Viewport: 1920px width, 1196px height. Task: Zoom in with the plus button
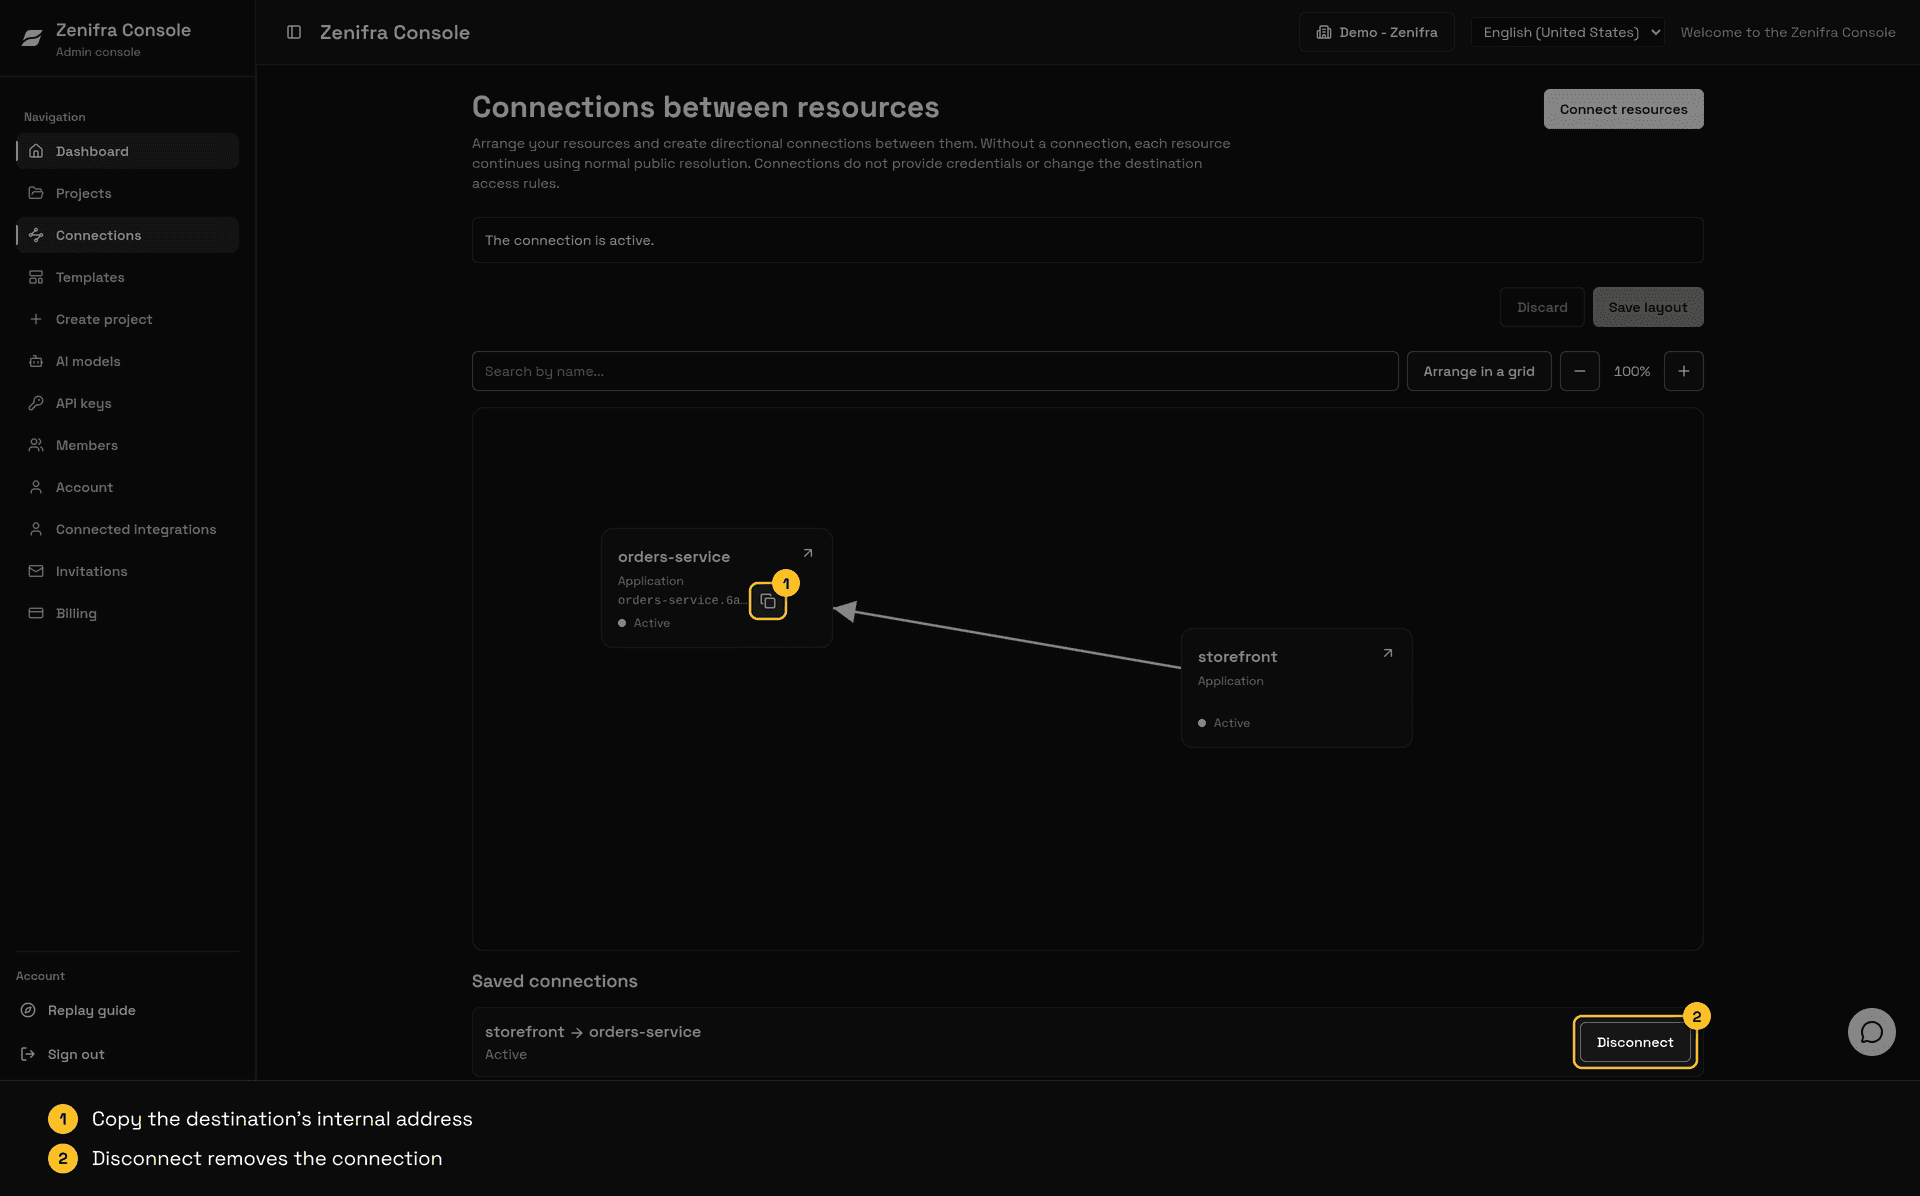point(1684,371)
